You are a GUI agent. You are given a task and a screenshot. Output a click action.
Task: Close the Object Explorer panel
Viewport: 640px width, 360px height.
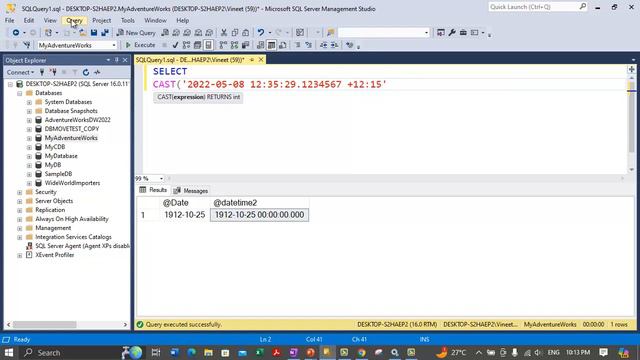tap(125, 60)
